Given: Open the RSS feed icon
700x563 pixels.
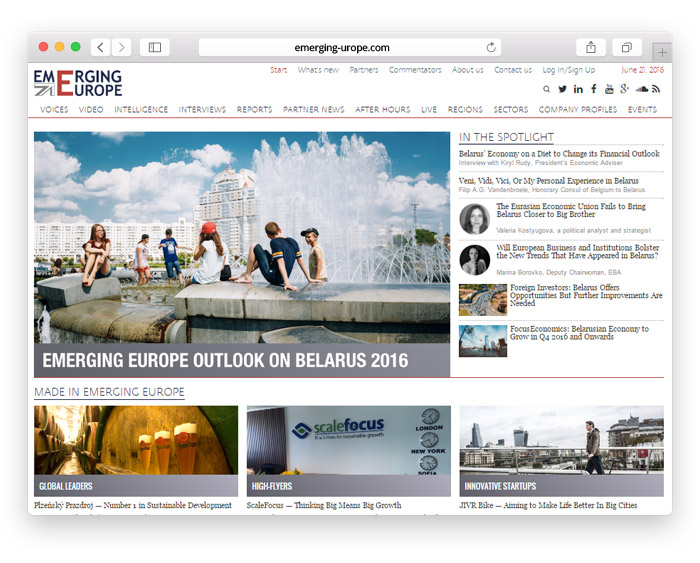Looking at the screenshot, I should coord(656,89).
